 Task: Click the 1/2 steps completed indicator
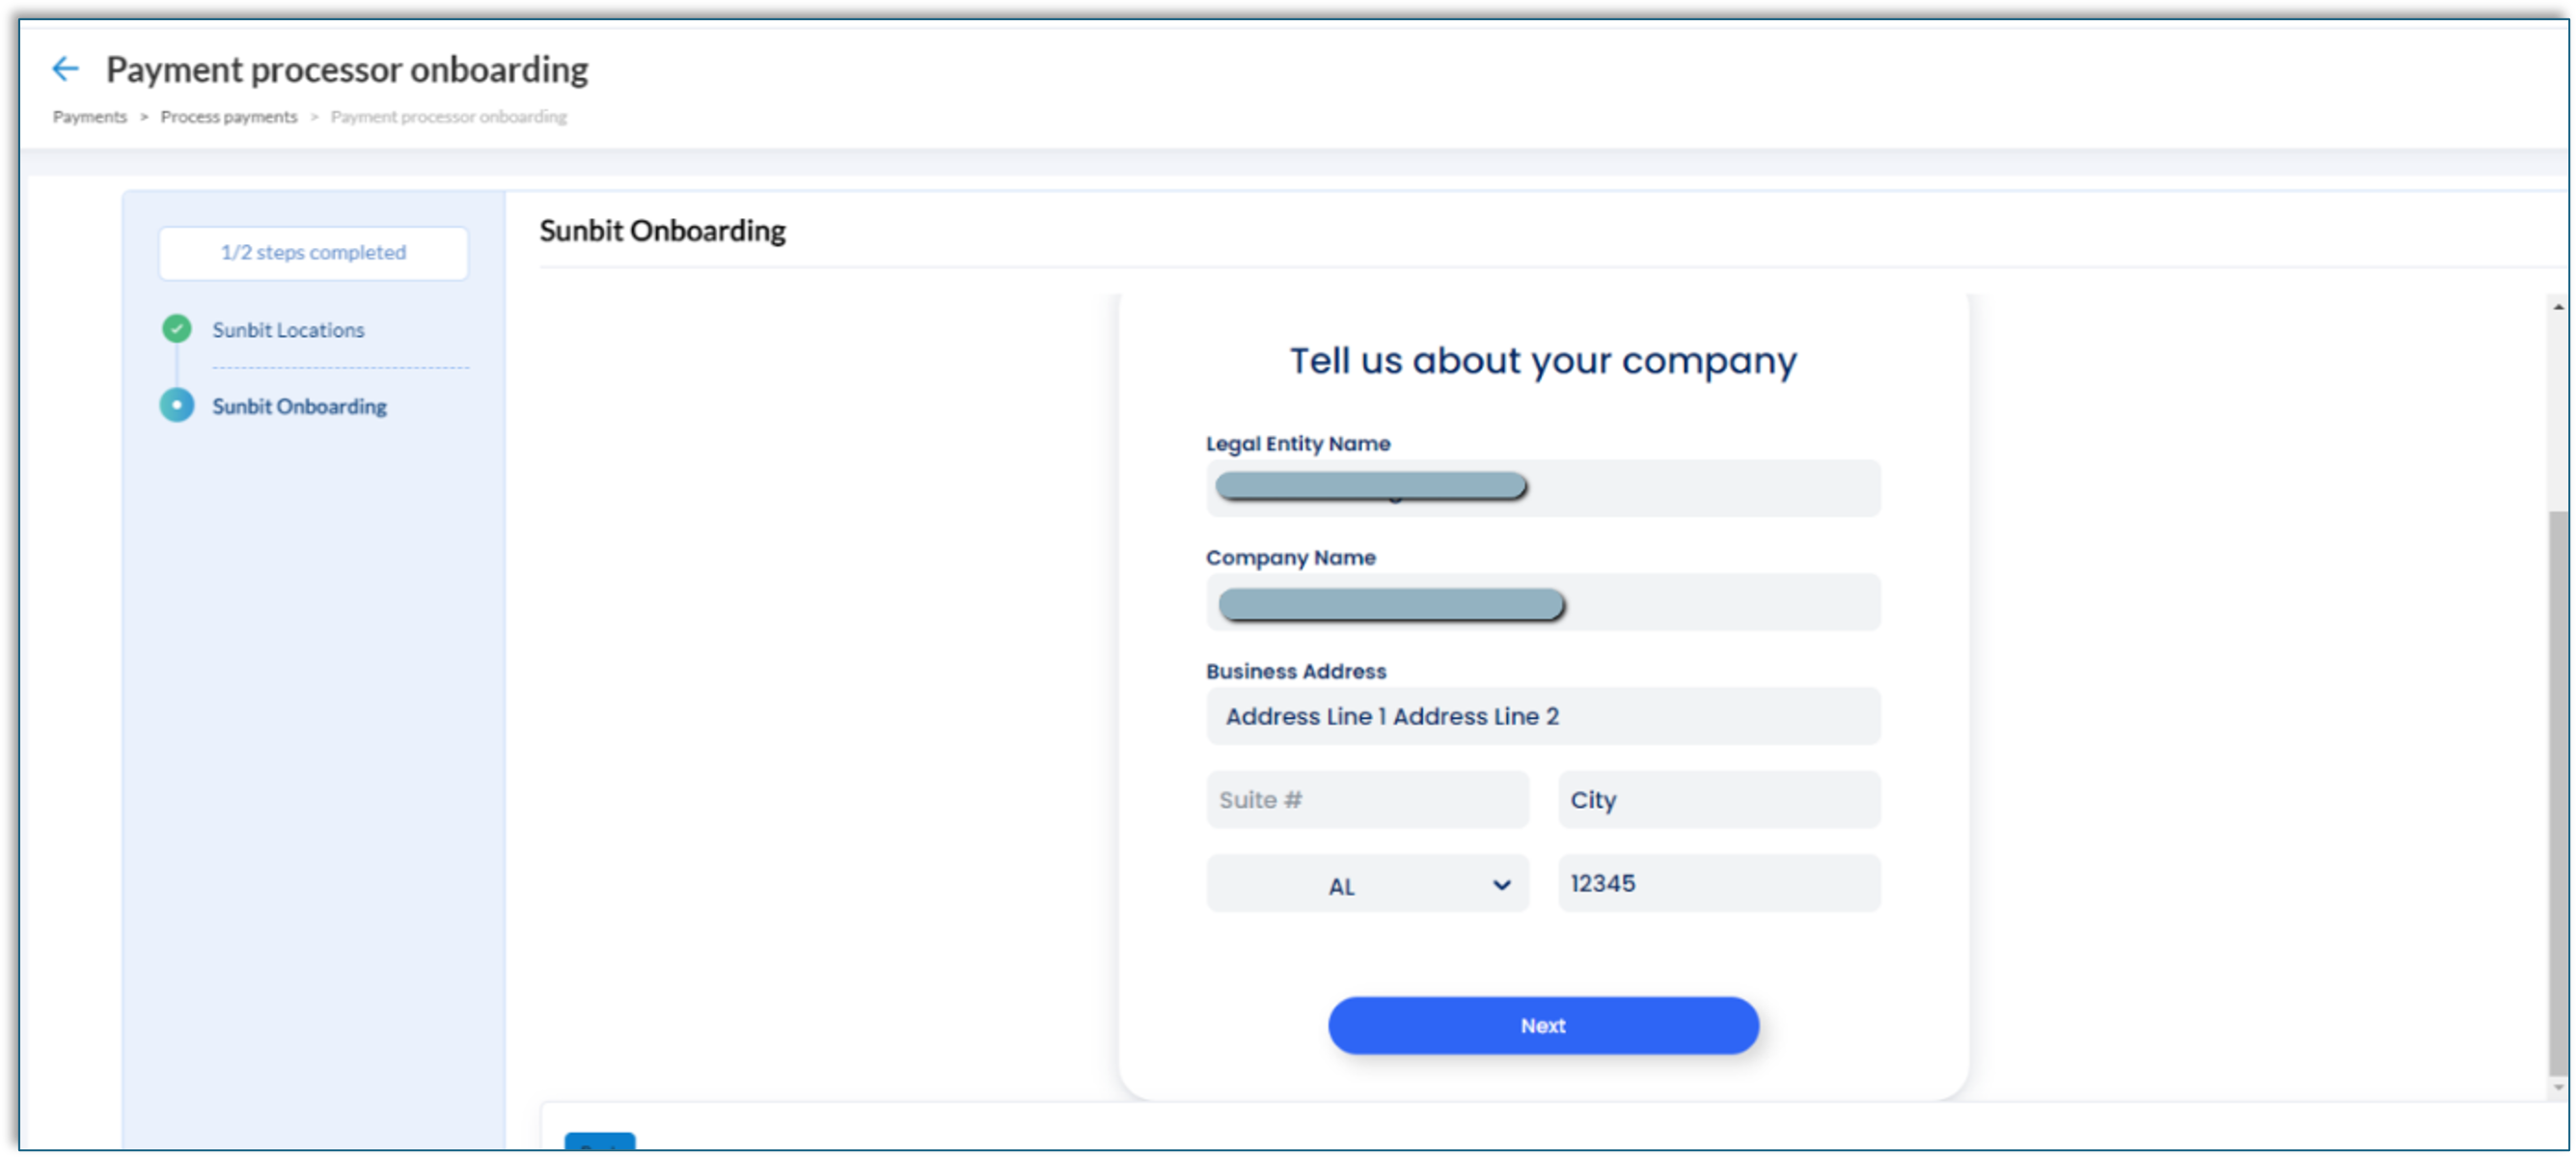point(313,253)
